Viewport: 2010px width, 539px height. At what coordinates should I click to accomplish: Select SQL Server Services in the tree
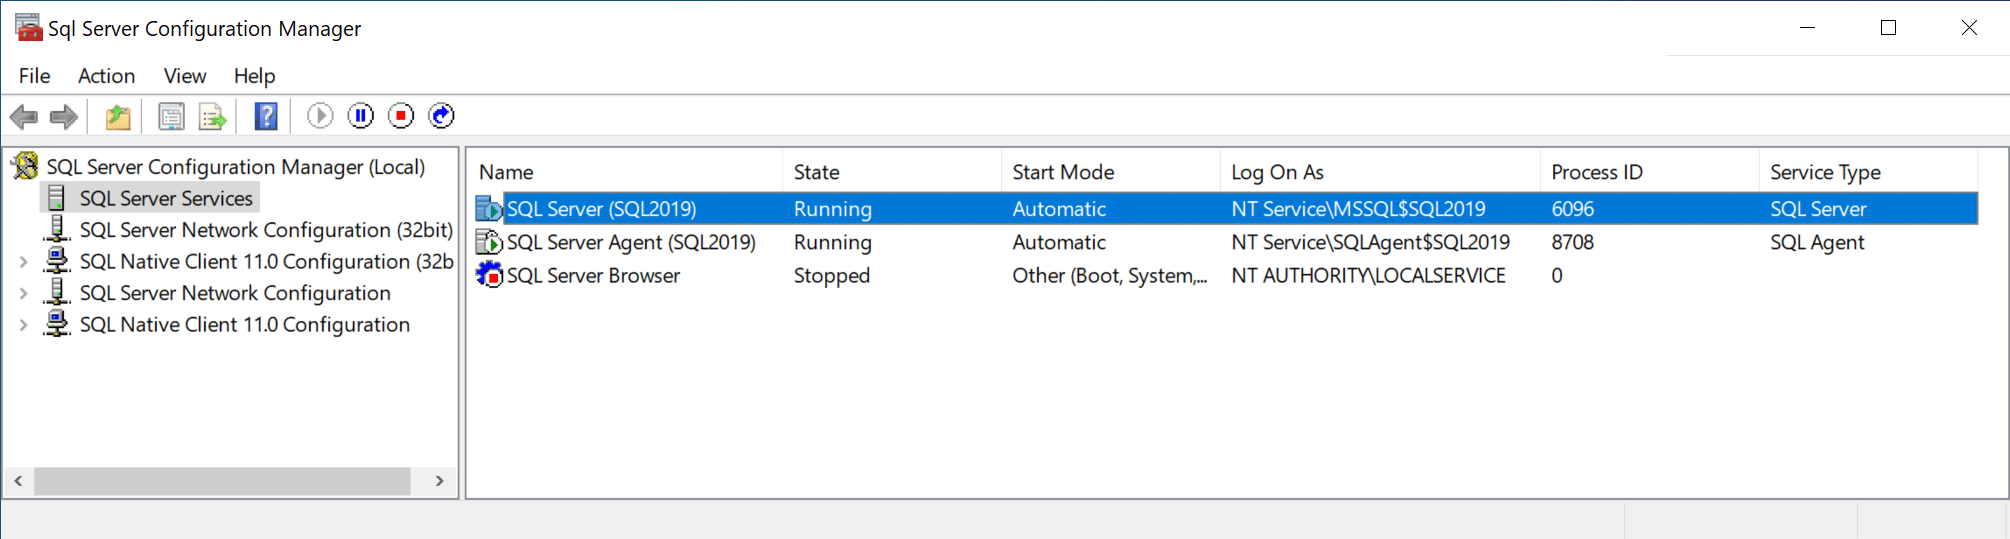[x=166, y=198]
